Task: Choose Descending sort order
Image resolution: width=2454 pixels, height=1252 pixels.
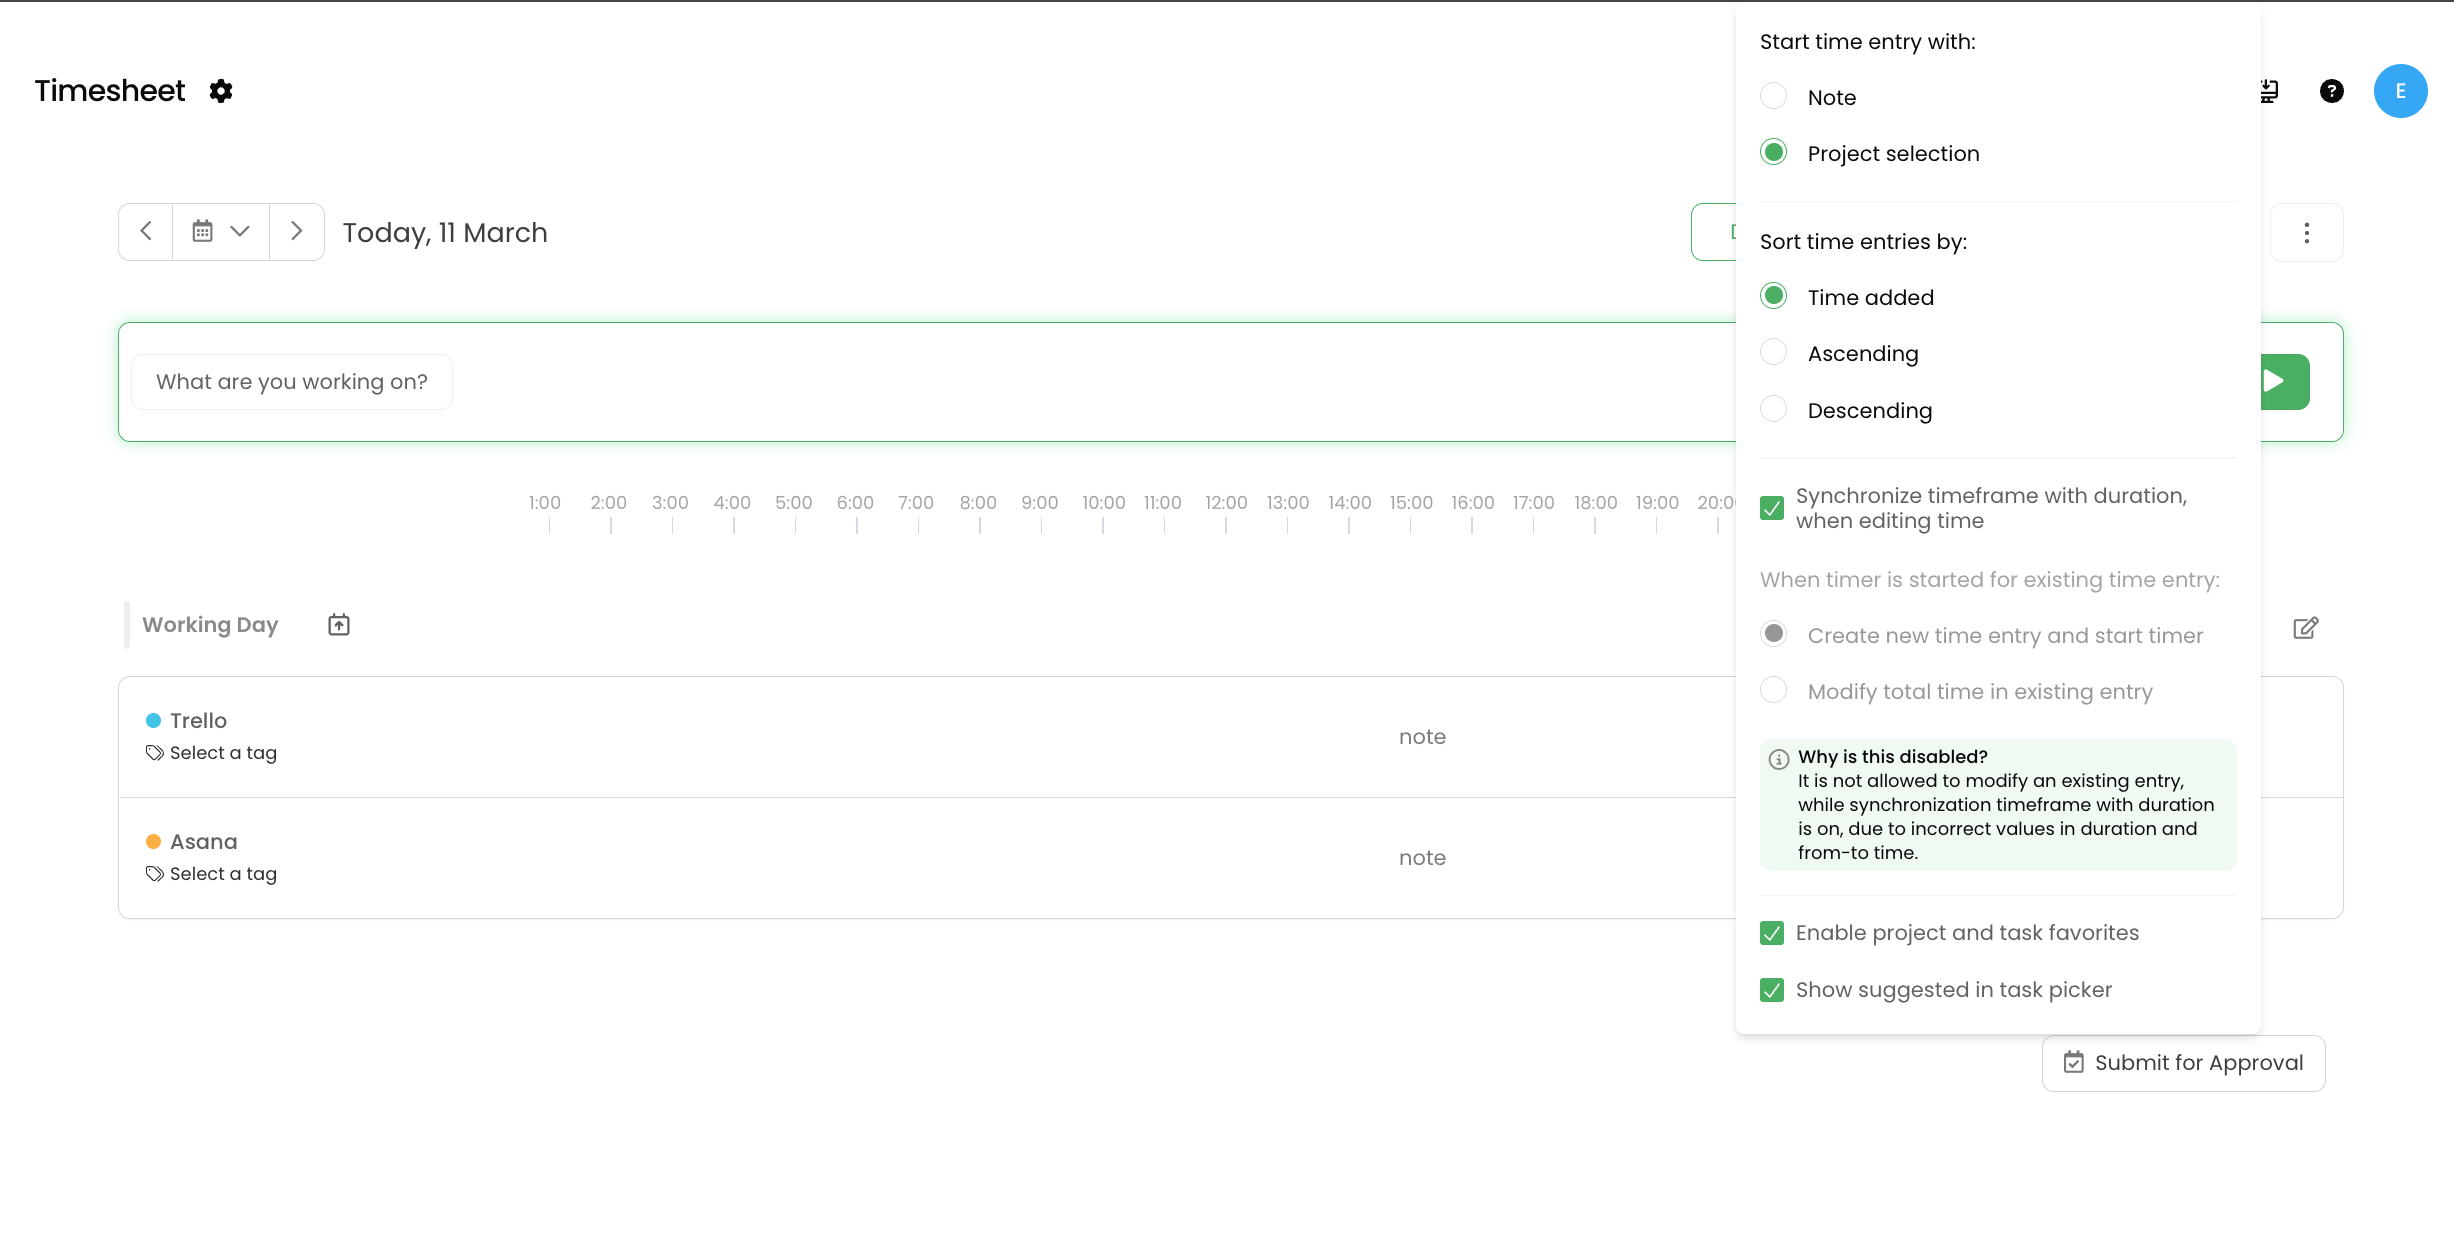Action: tap(1773, 410)
